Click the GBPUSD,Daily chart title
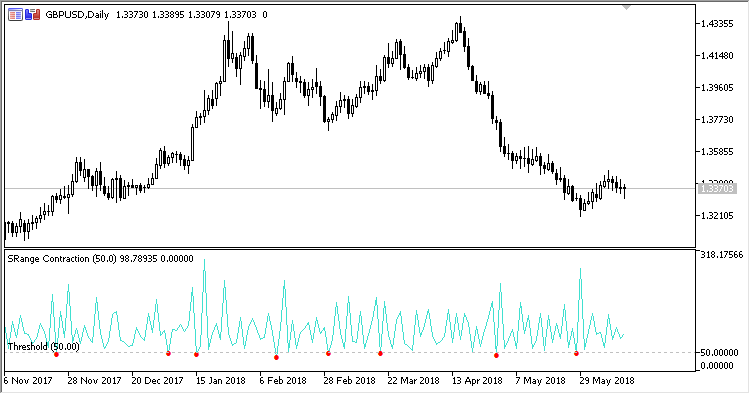 click(77, 15)
